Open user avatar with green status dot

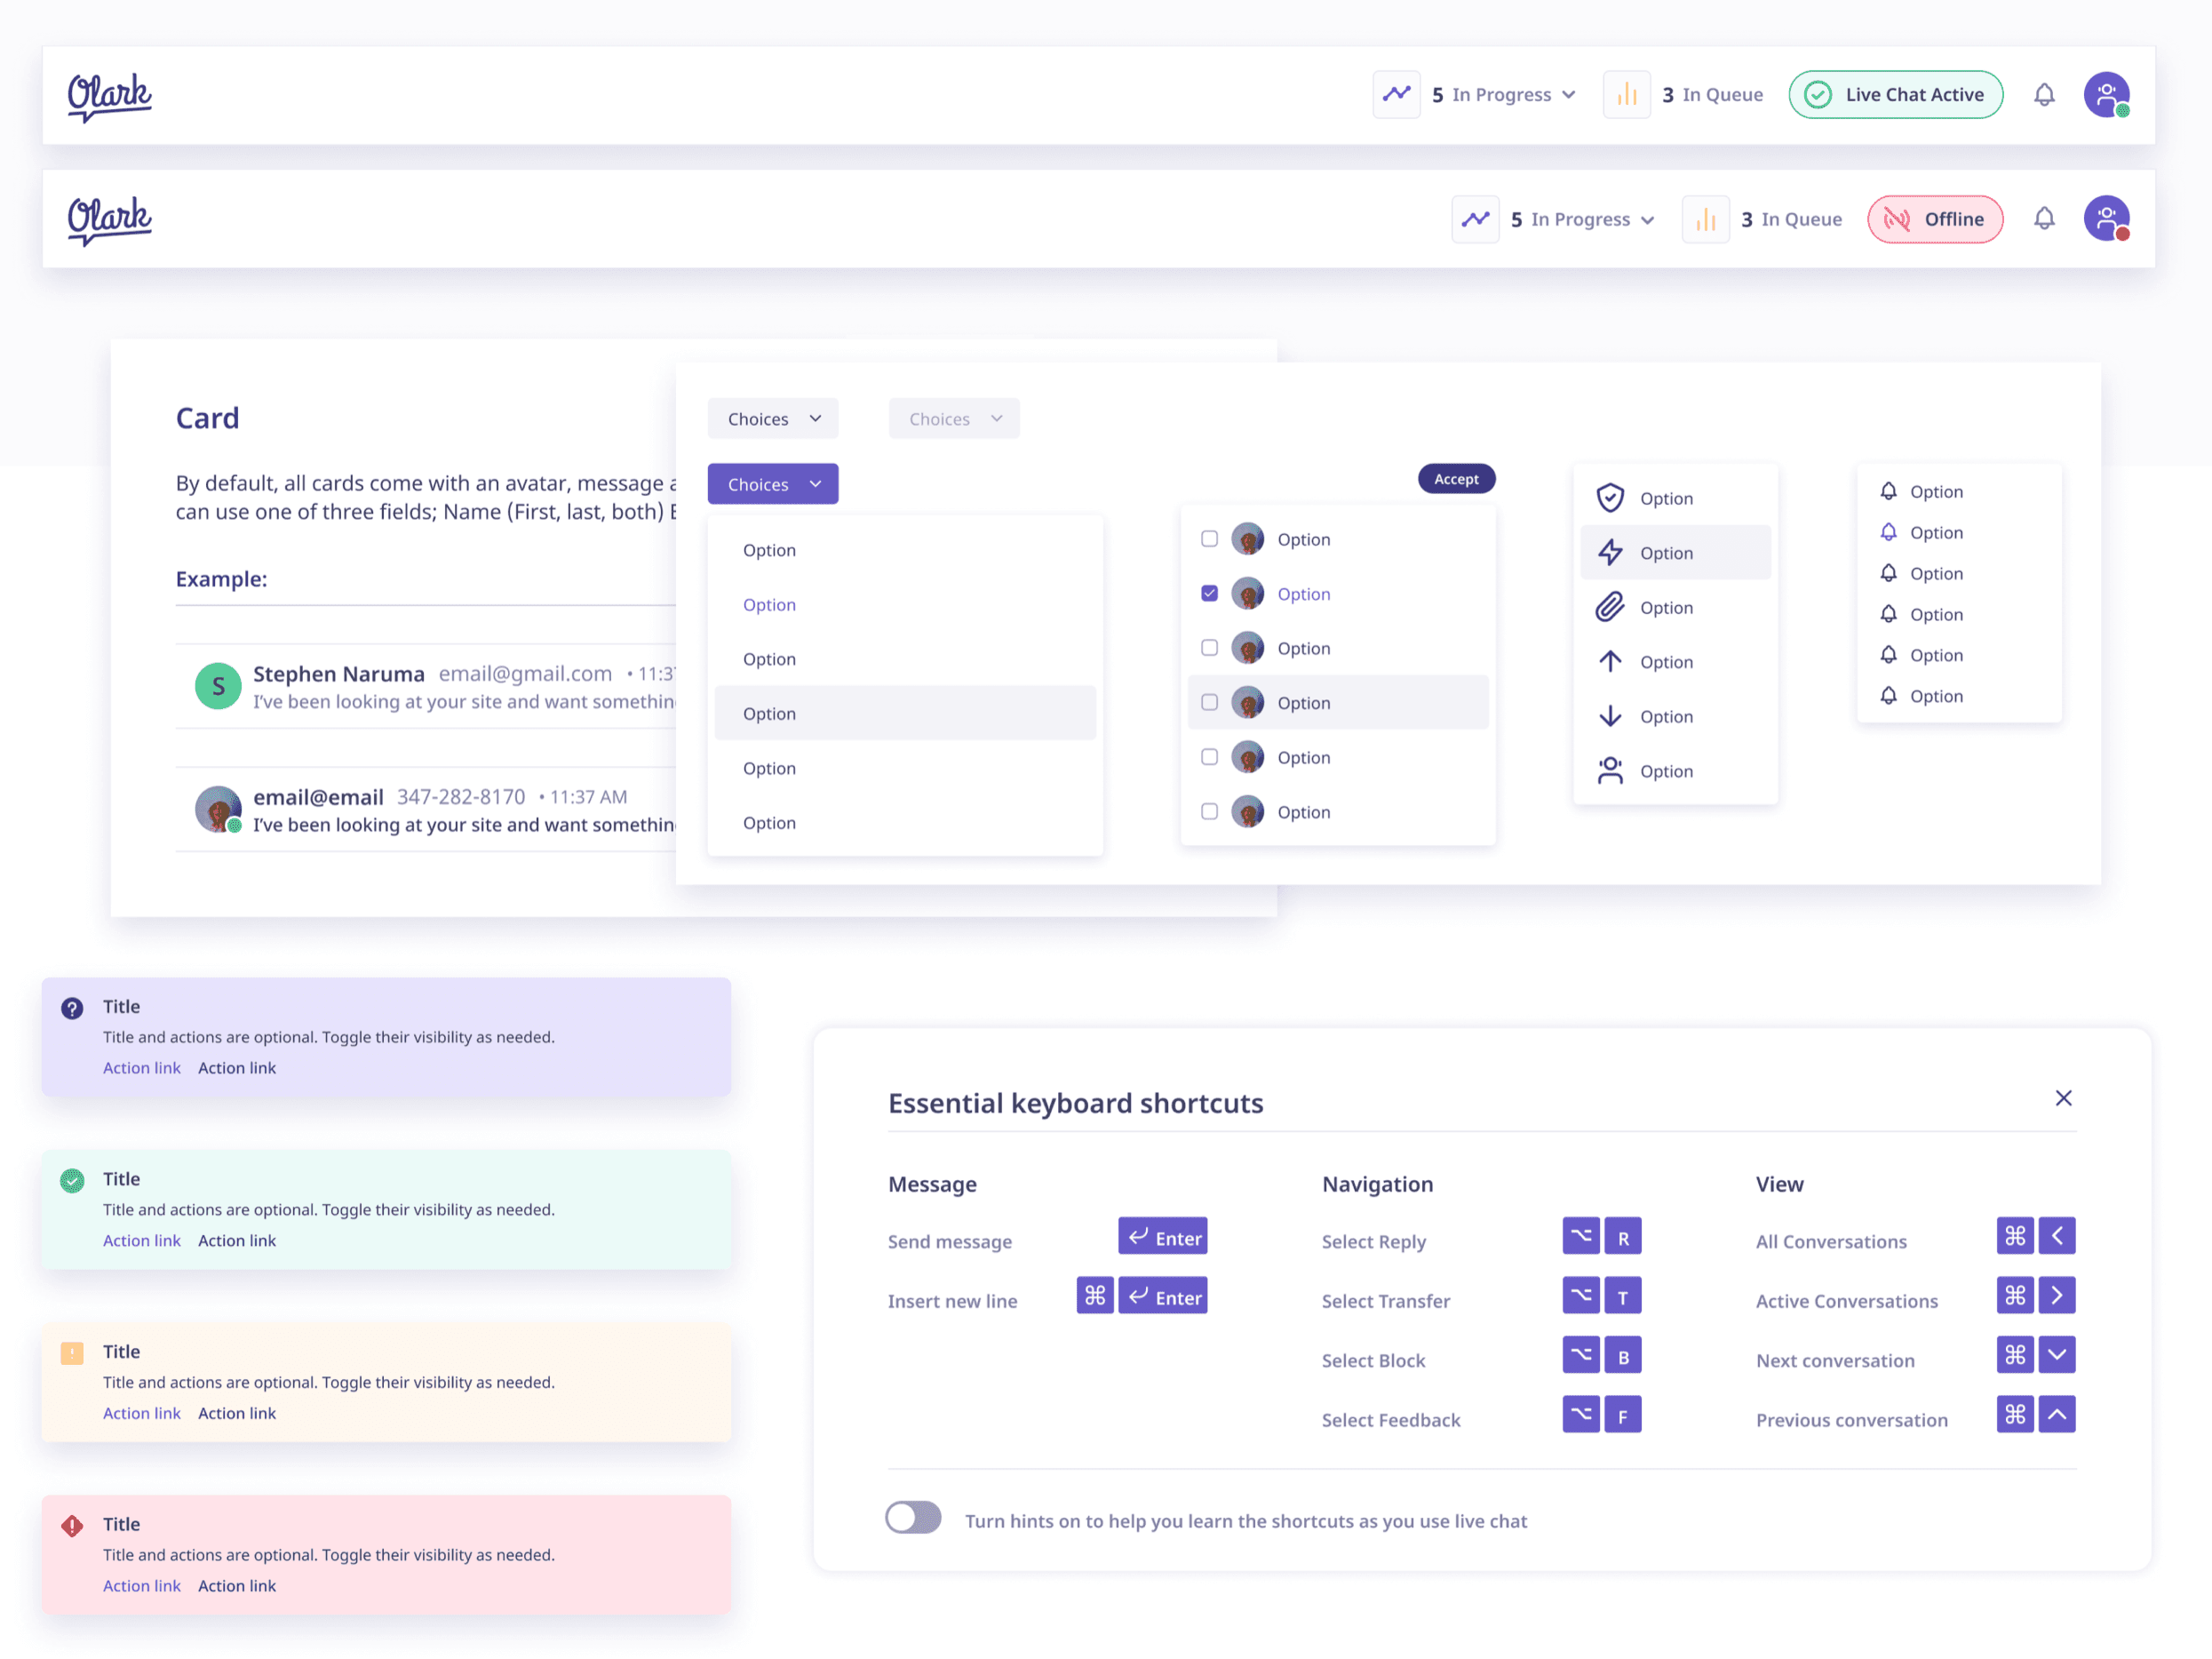[x=2106, y=95]
